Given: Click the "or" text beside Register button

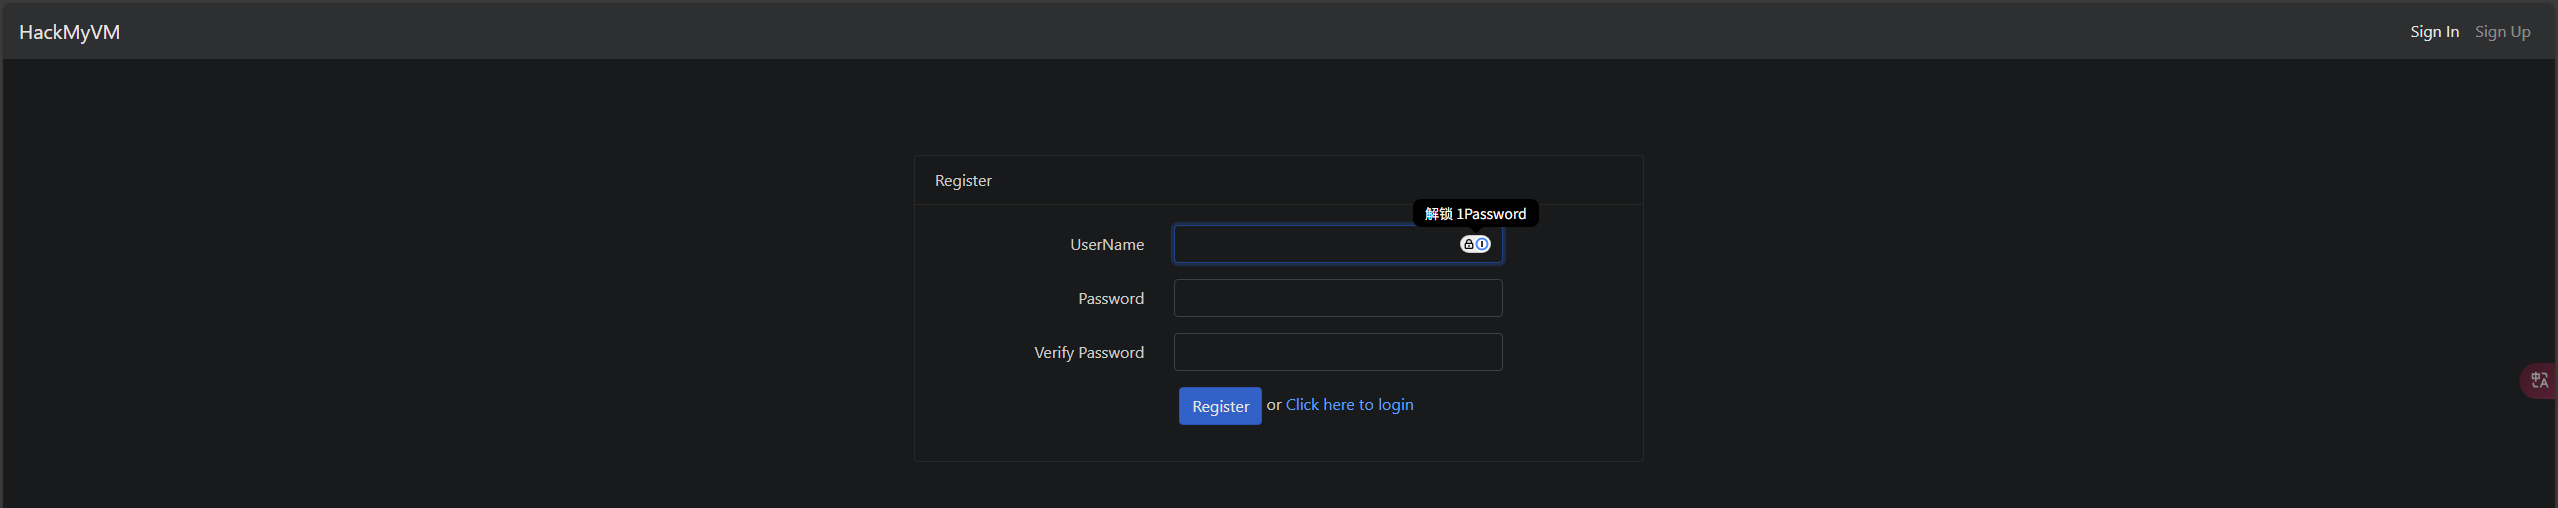Looking at the screenshot, I should pos(1273,405).
